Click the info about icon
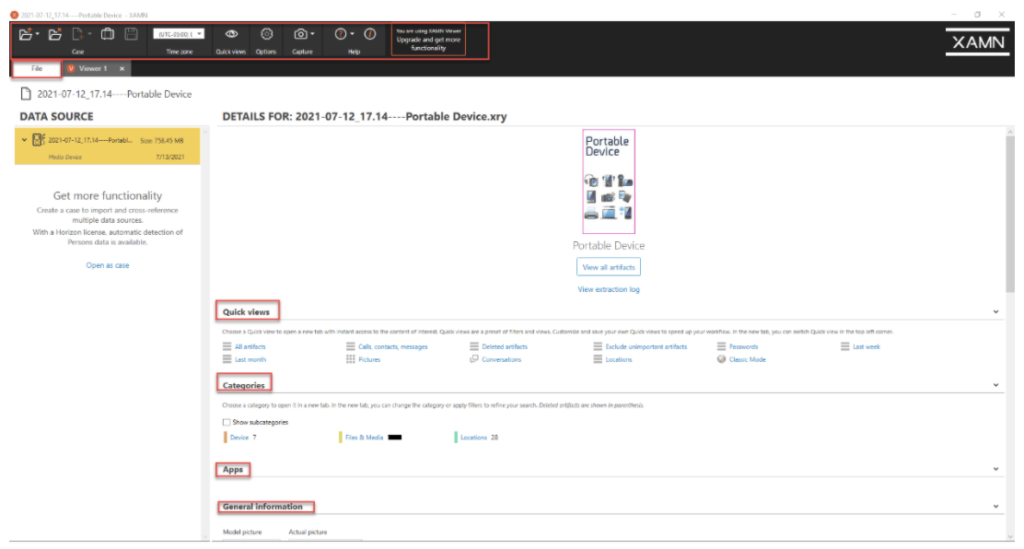 tap(370, 34)
